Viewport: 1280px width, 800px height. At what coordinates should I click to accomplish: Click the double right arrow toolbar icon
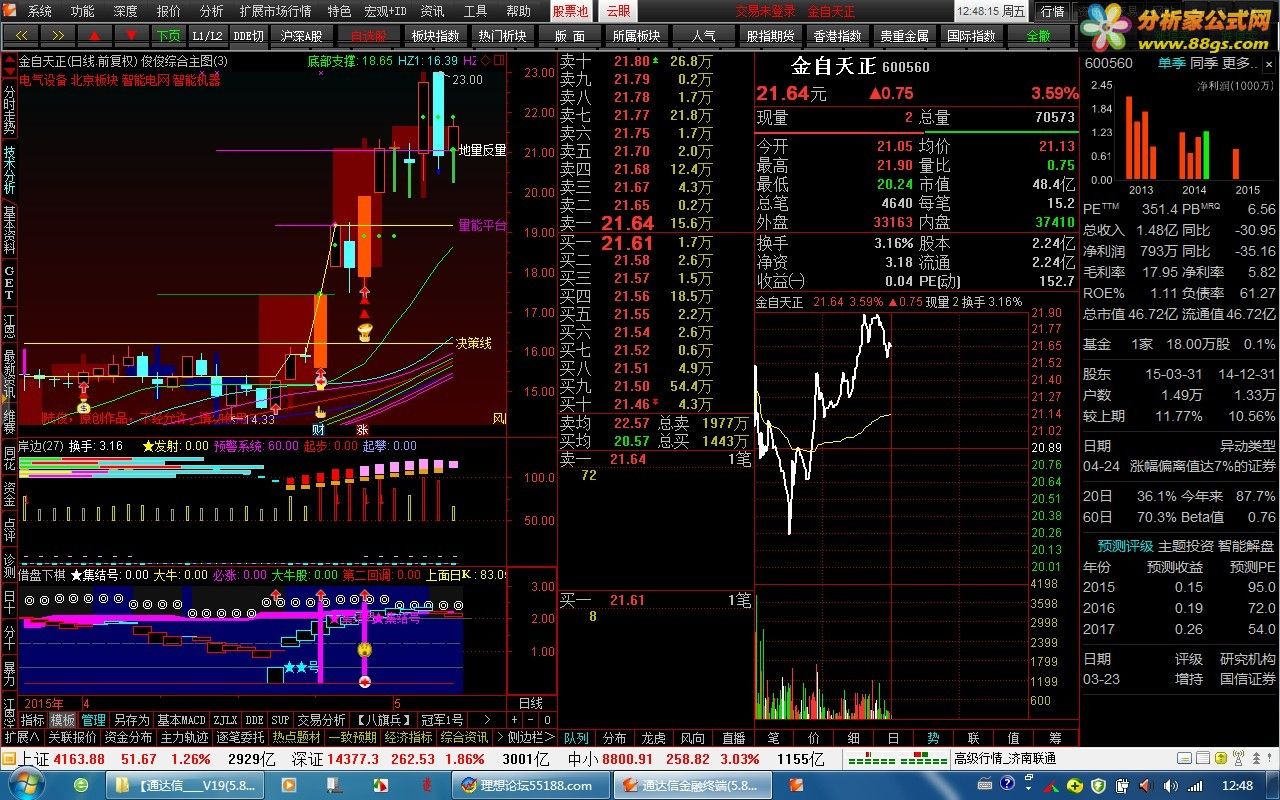coord(58,35)
